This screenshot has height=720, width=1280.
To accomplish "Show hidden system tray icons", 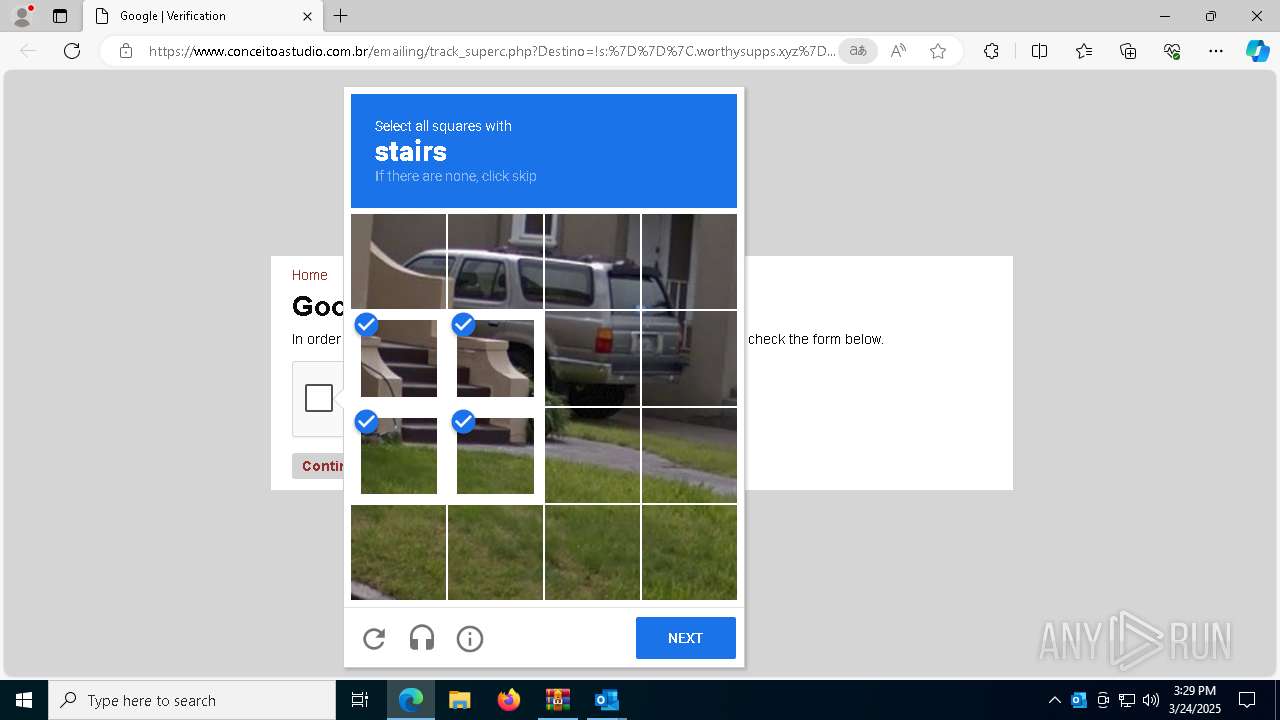I will (1054, 700).
